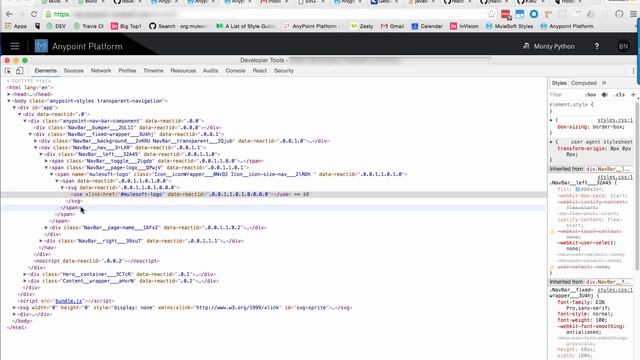Open DevTools more options menu
This screenshot has height=360, width=640.
tap(633, 71)
